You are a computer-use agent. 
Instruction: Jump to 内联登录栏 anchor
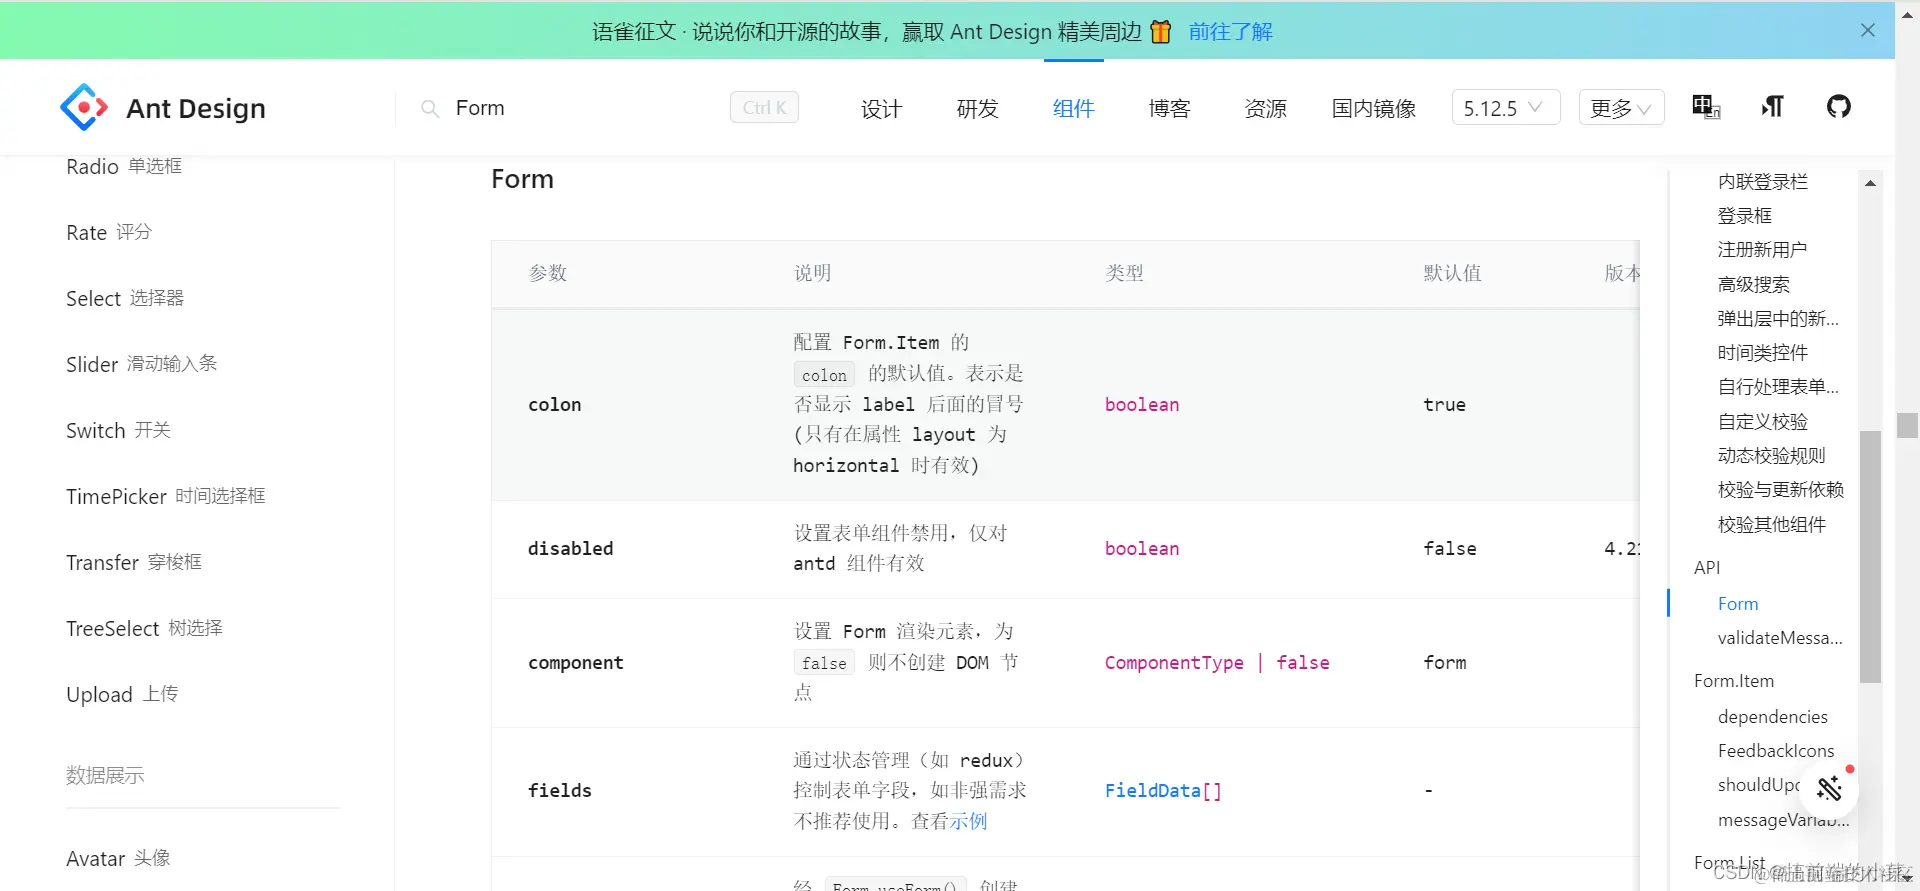(x=1763, y=181)
